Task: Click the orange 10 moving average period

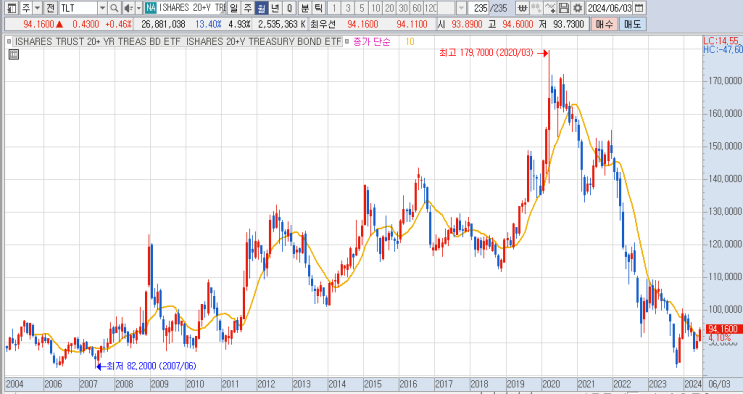Action: click(409, 42)
